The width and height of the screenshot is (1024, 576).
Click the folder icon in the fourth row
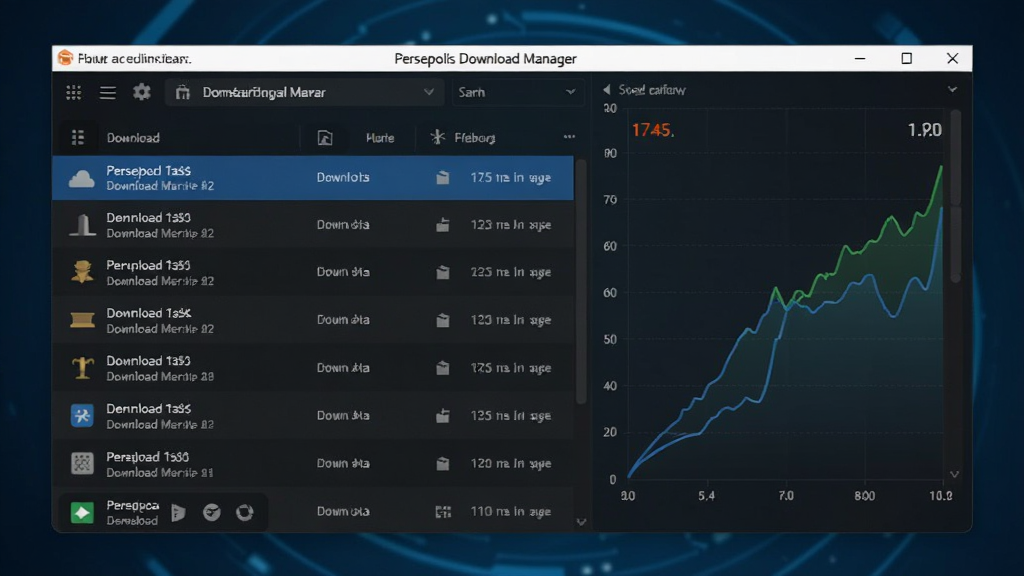coord(443,320)
